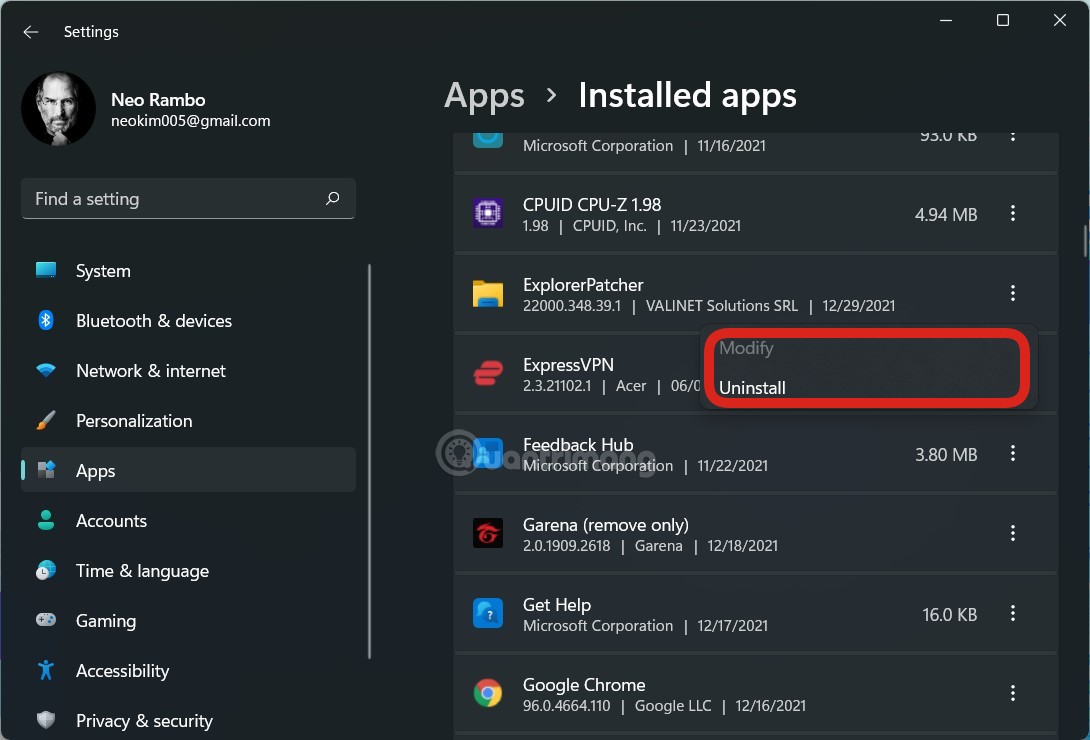Open the Gaming icon in sidebar
The height and width of the screenshot is (740, 1090).
pyautogui.click(x=46, y=620)
